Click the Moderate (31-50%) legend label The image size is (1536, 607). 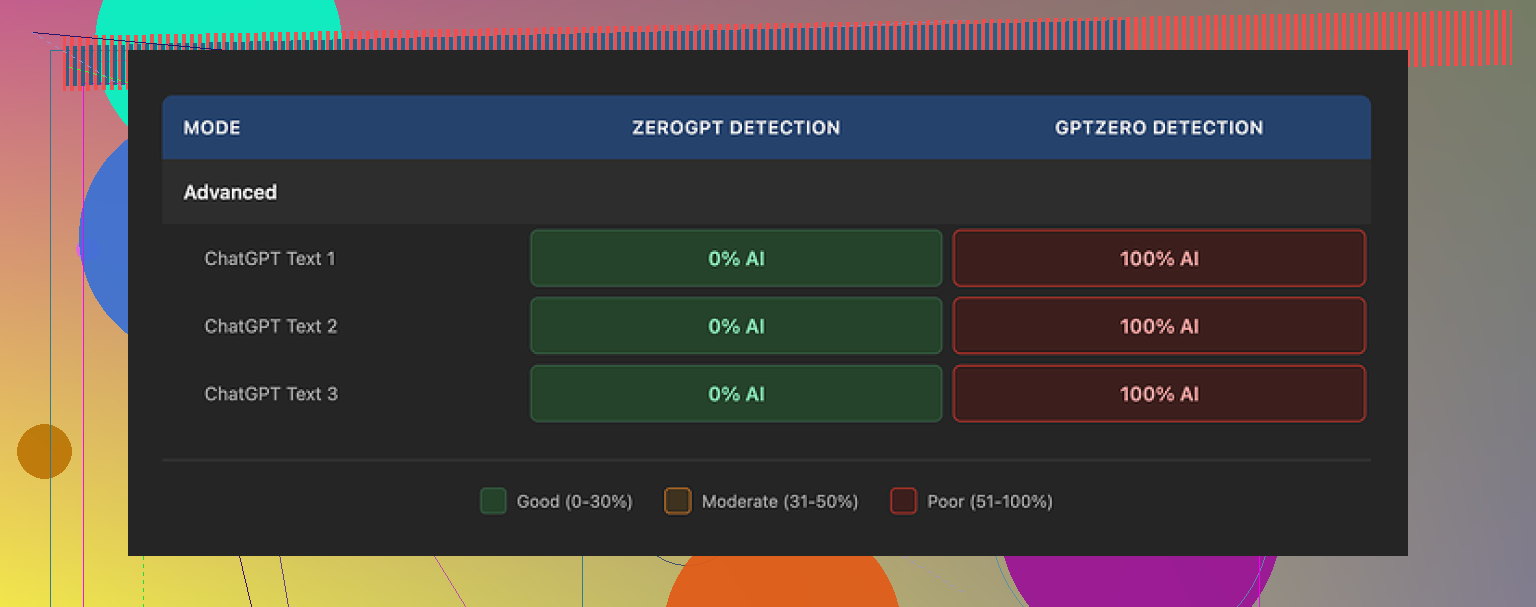pos(780,501)
